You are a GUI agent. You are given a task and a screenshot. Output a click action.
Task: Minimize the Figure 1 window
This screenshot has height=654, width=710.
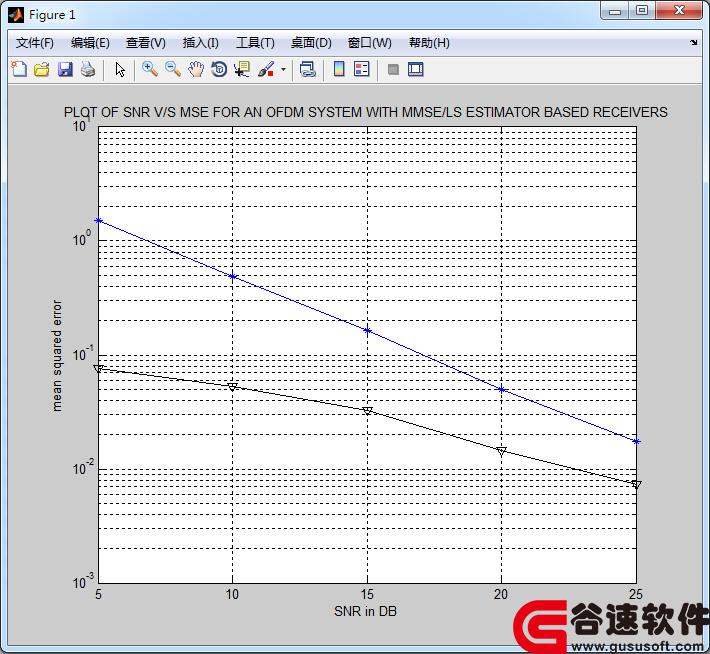[615, 11]
